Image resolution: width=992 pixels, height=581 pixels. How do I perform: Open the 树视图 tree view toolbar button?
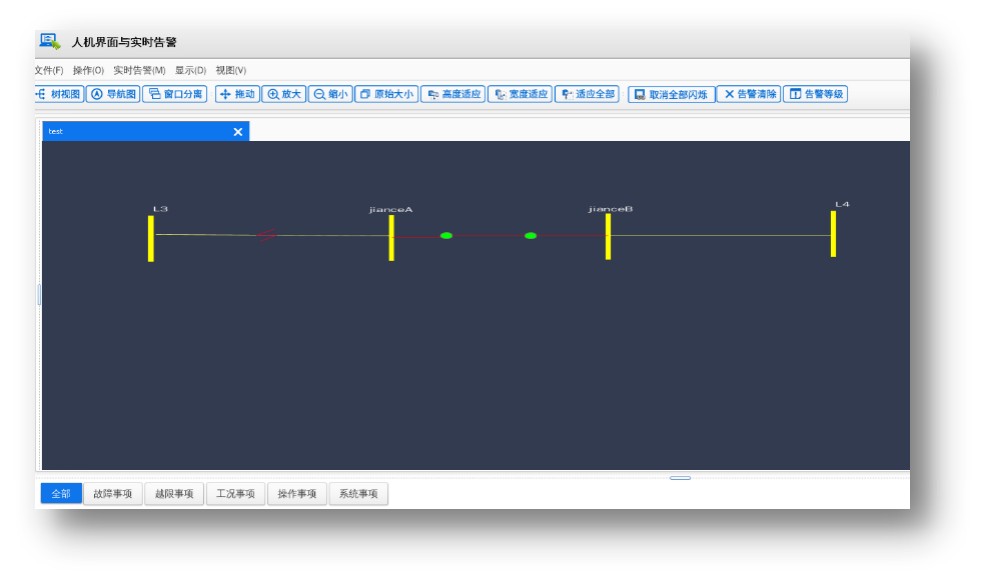pyautogui.click(x=59, y=94)
